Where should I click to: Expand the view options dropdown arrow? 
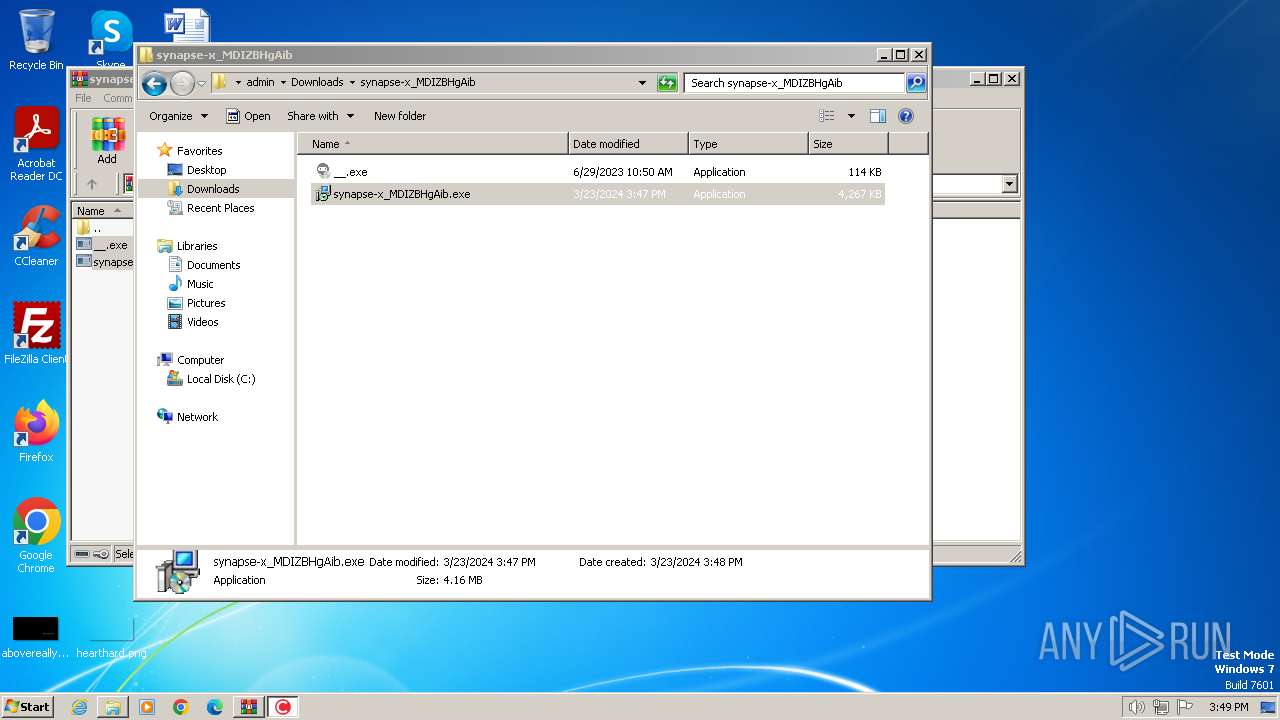click(851, 116)
